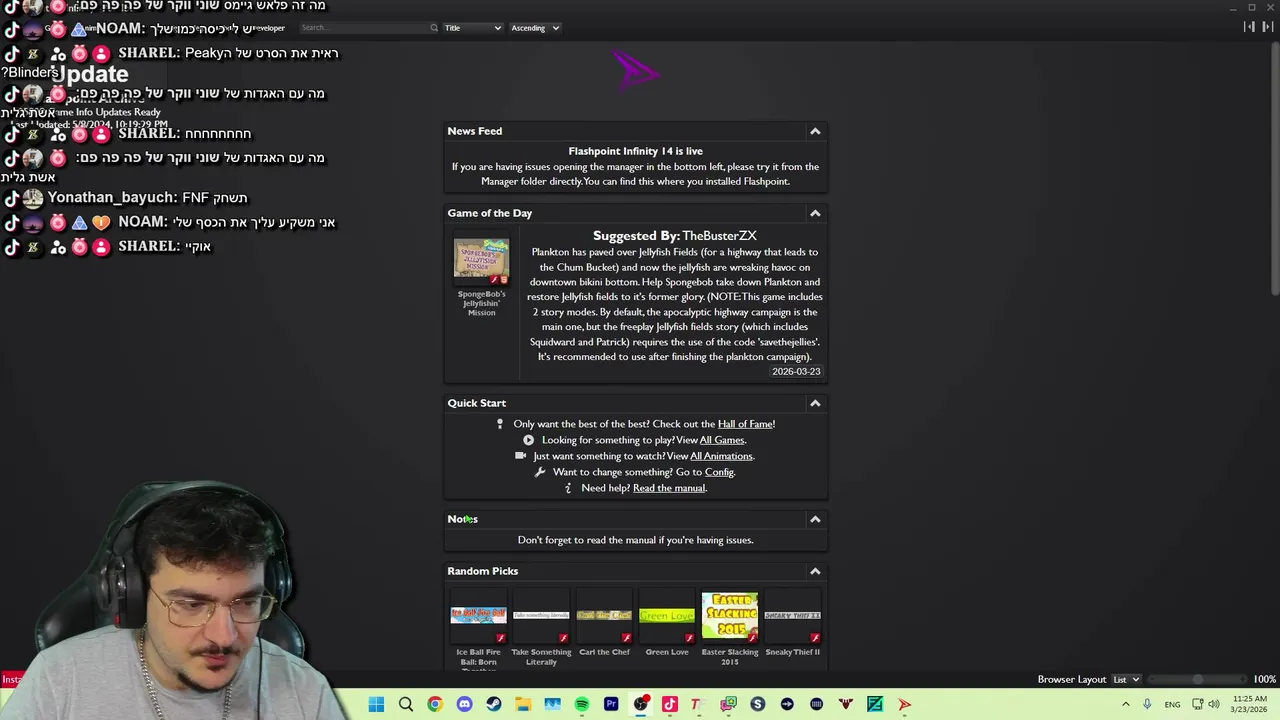Collapse the Game of the Day section
1280x720 pixels.
(815, 213)
